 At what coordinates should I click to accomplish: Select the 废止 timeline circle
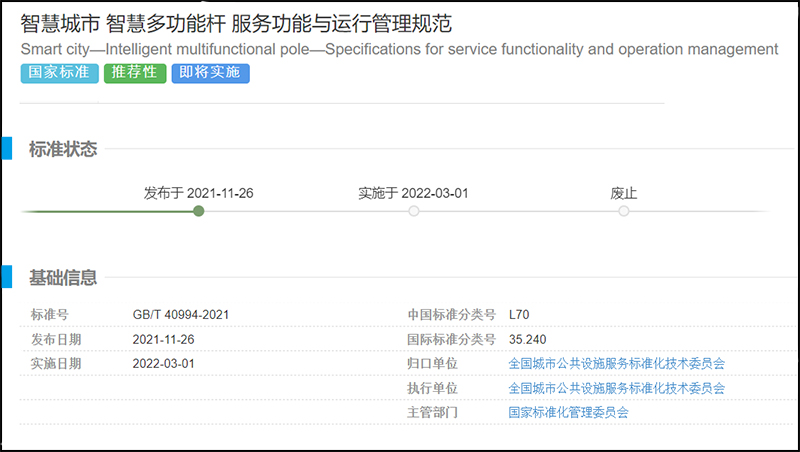[624, 211]
